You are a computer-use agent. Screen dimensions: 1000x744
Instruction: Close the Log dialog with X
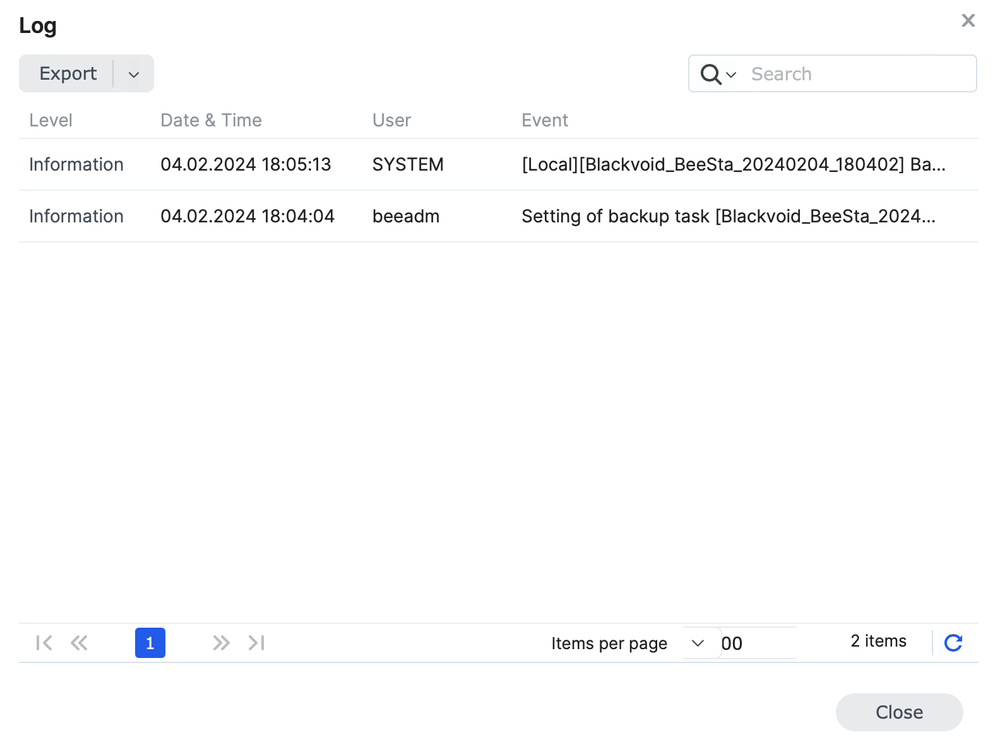(968, 21)
